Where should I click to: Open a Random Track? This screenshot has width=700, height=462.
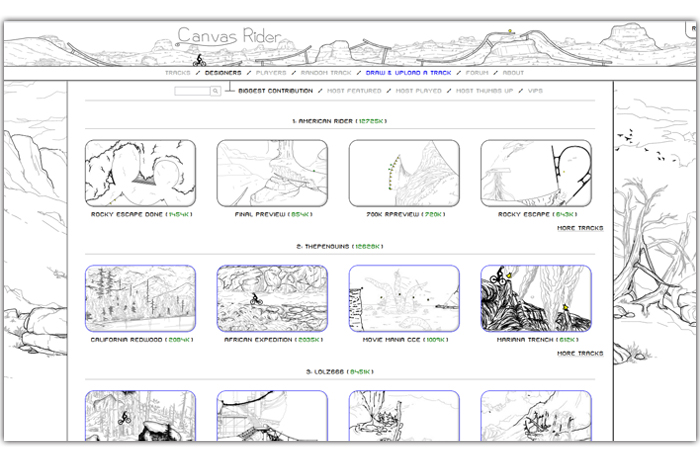(x=326, y=73)
